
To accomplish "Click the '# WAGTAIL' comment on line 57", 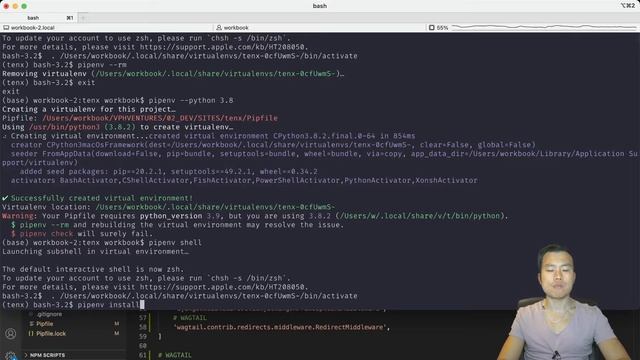I will pos(189,318).
